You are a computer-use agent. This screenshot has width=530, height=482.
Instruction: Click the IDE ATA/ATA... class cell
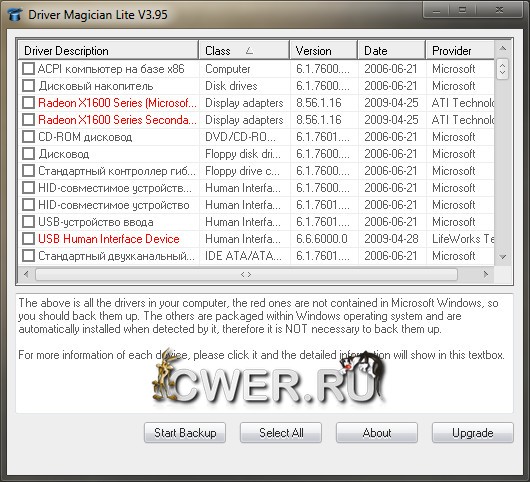pyautogui.click(x=243, y=256)
